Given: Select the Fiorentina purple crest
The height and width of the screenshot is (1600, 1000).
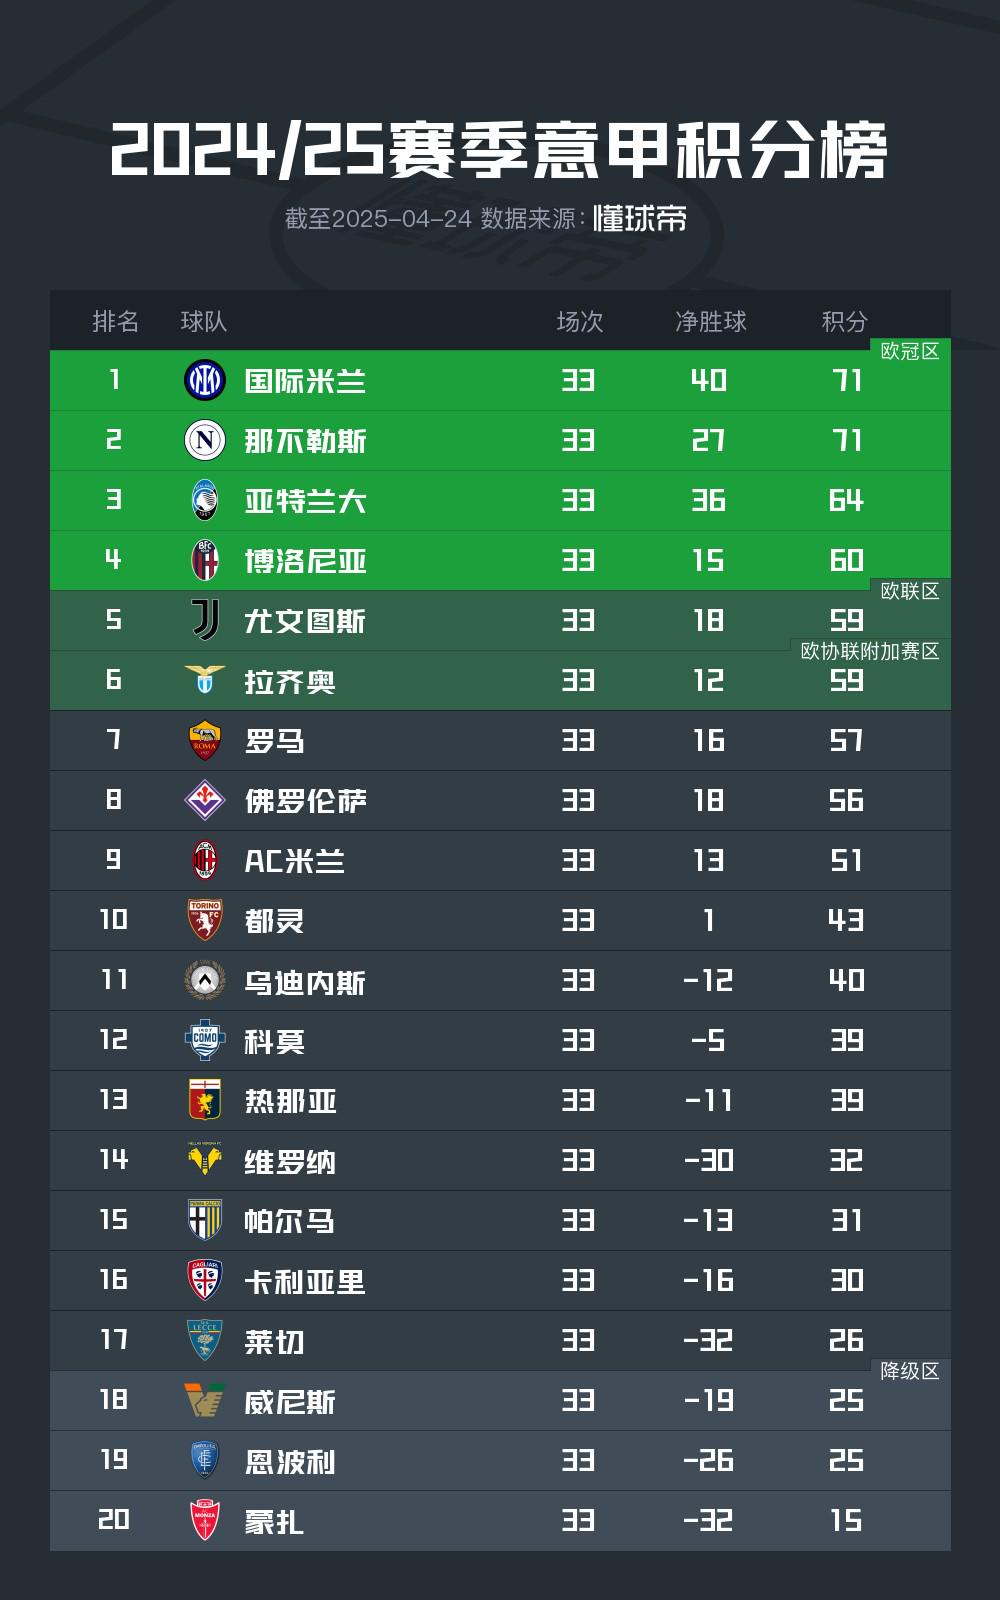Looking at the screenshot, I should [x=205, y=800].
